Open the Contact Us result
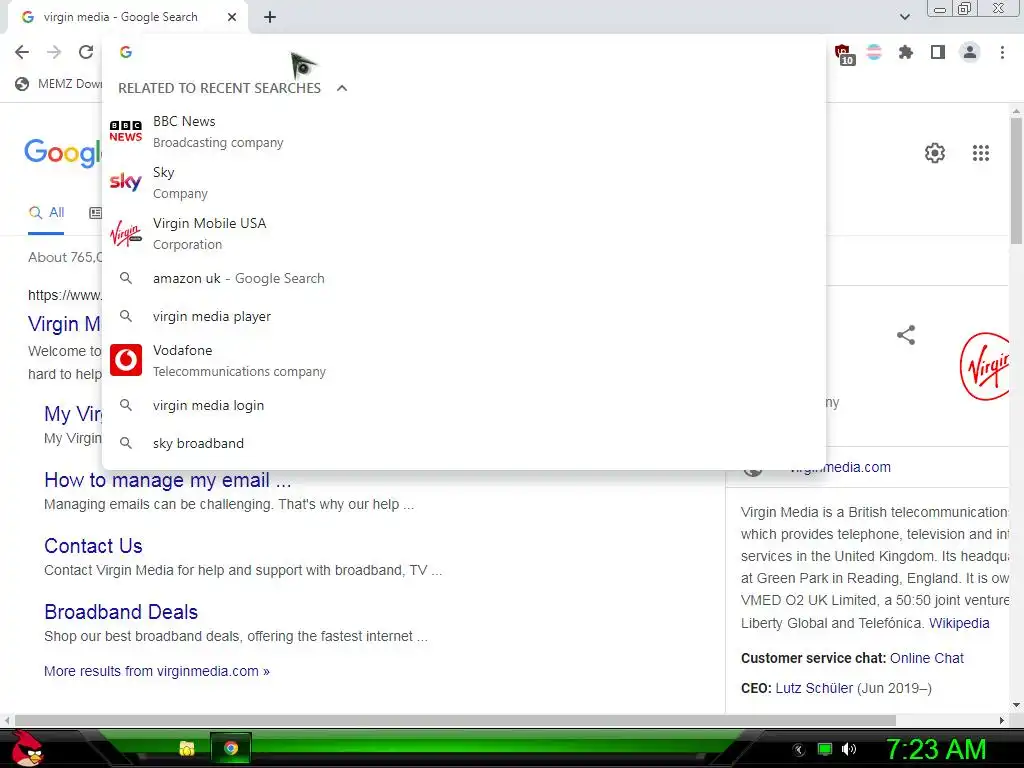 point(93,546)
